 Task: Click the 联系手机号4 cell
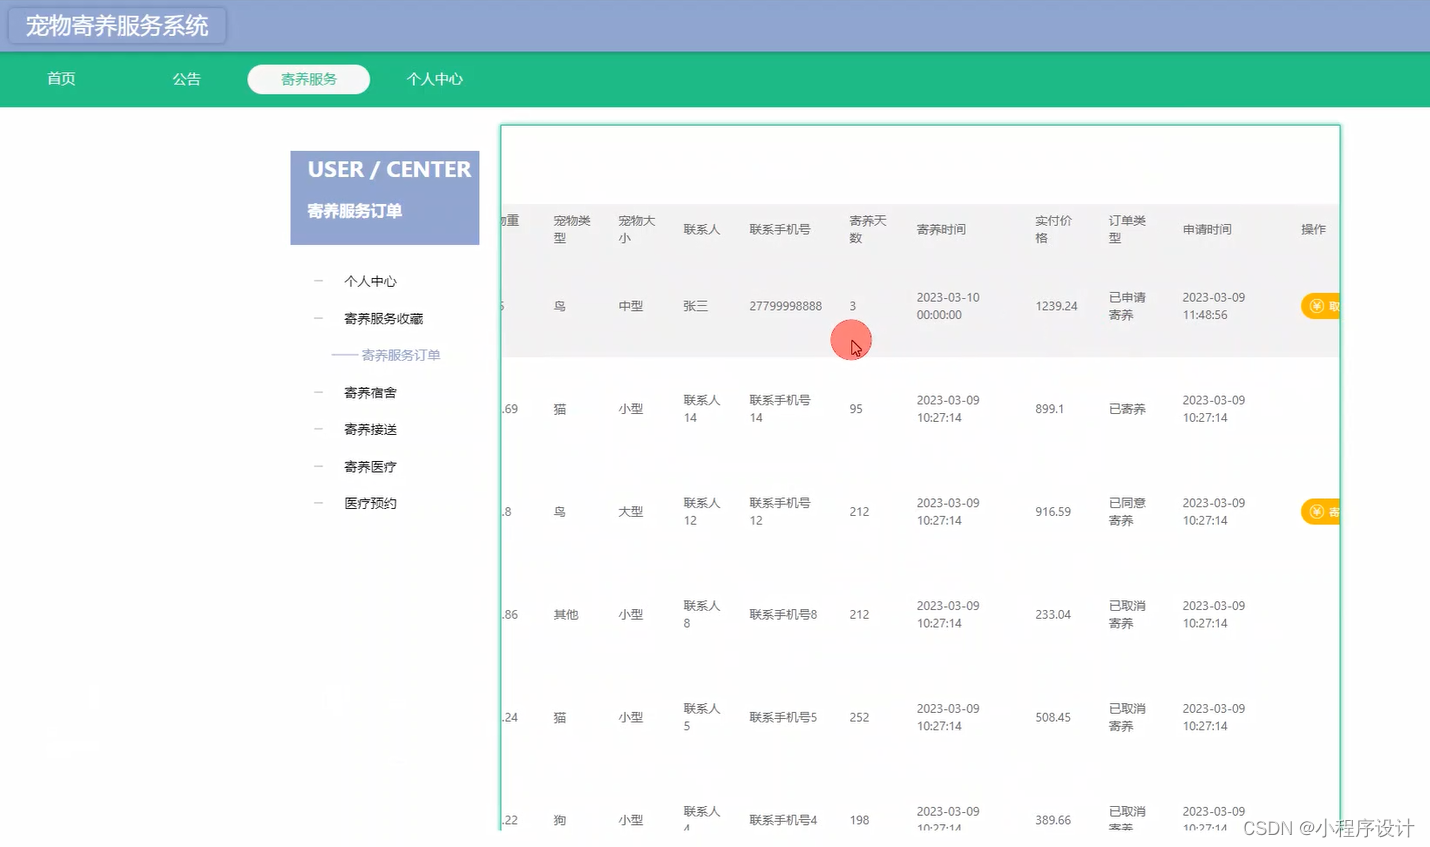tap(783, 820)
